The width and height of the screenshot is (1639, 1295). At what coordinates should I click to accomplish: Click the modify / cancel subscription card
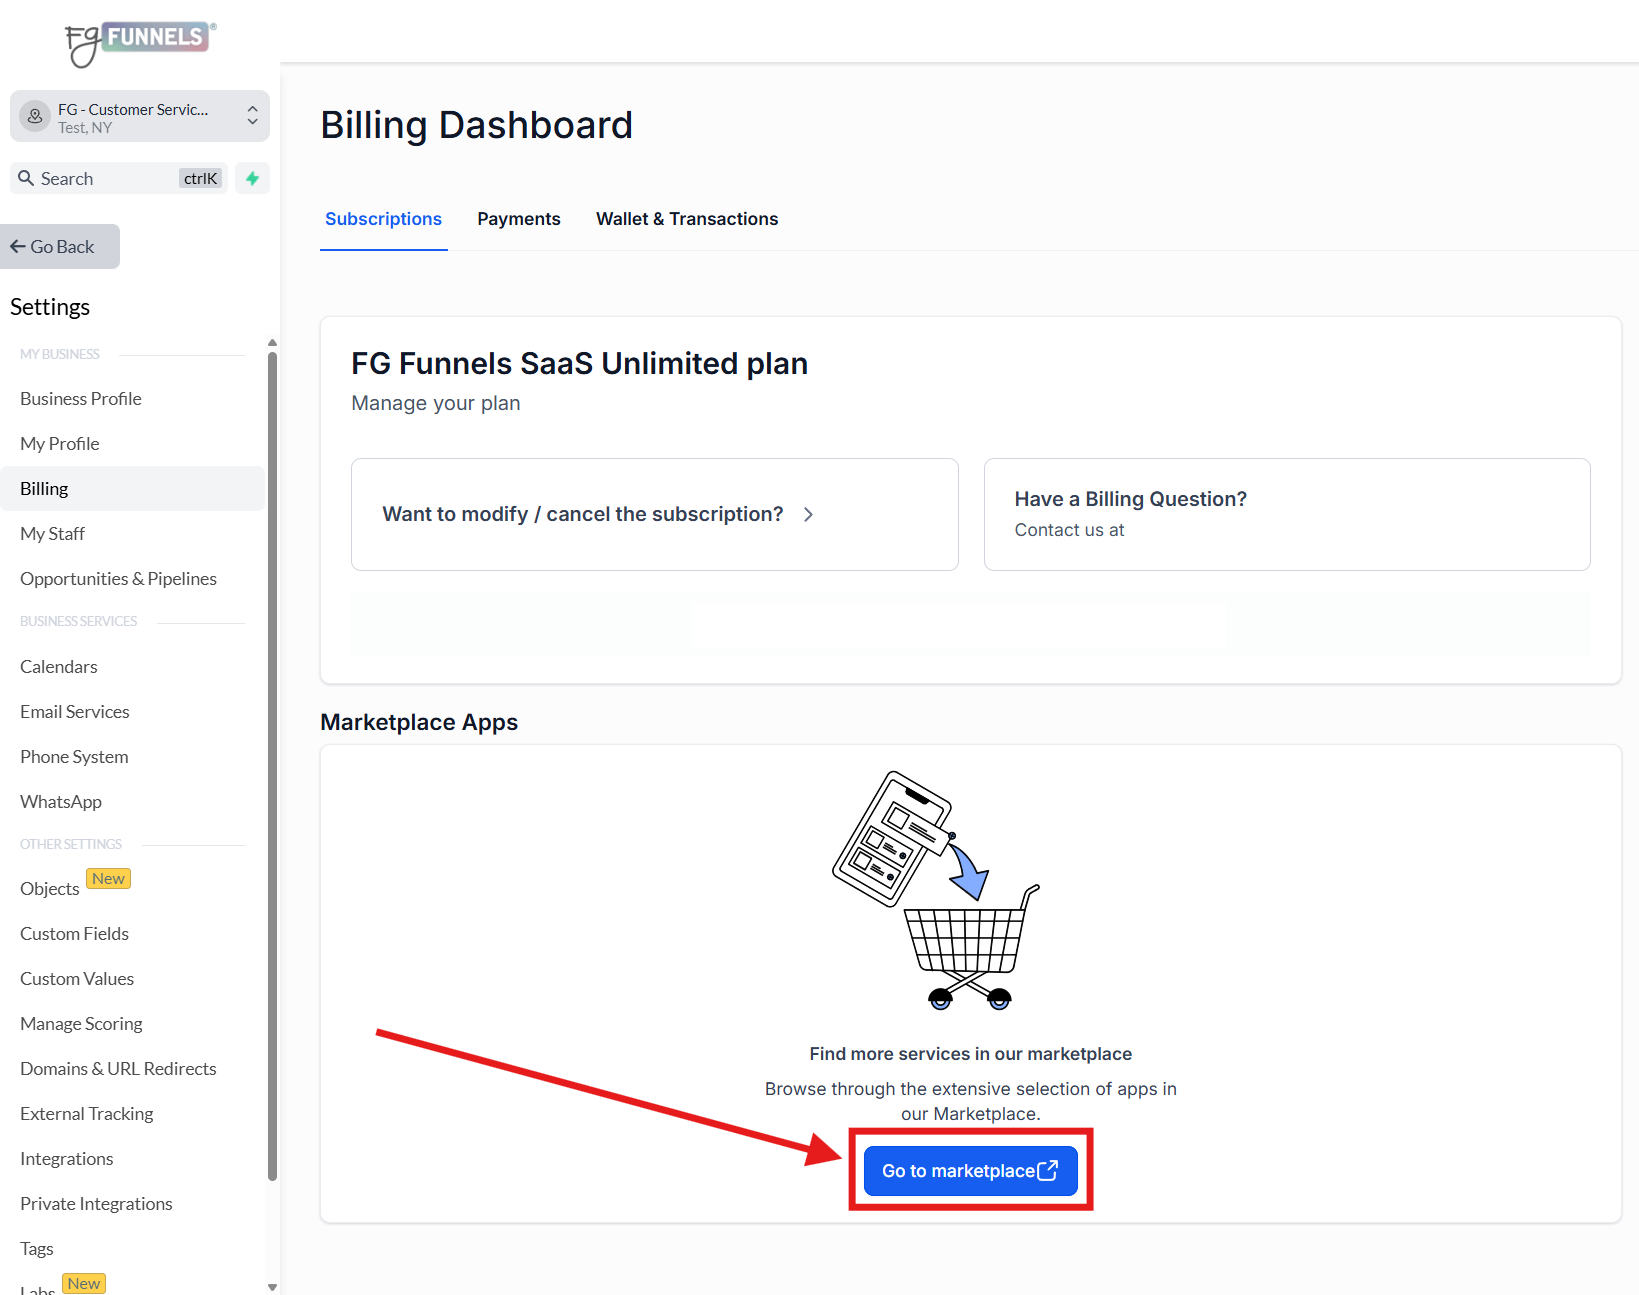[655, 514]
